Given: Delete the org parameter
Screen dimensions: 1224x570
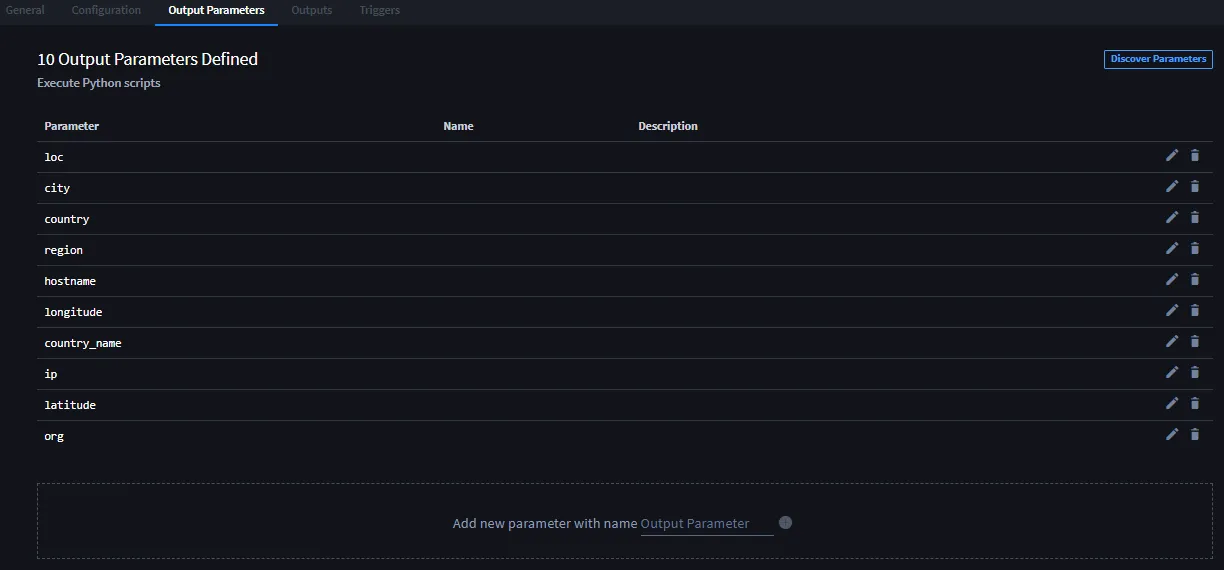Looking at the screenshot, I should tap(1194, 434).
